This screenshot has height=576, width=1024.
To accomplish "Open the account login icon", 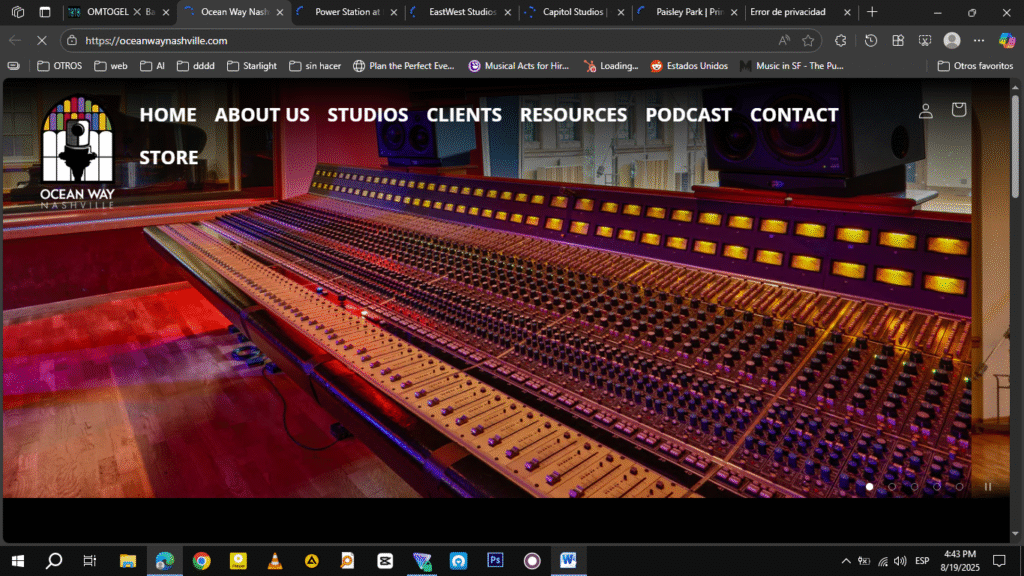I will pos(926,110).
